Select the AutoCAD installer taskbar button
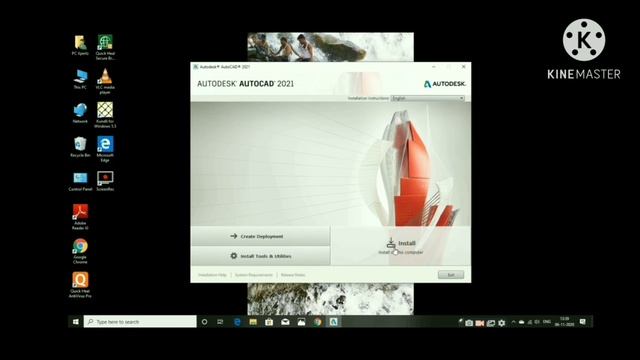640x360 pixels. pos(333,322)
